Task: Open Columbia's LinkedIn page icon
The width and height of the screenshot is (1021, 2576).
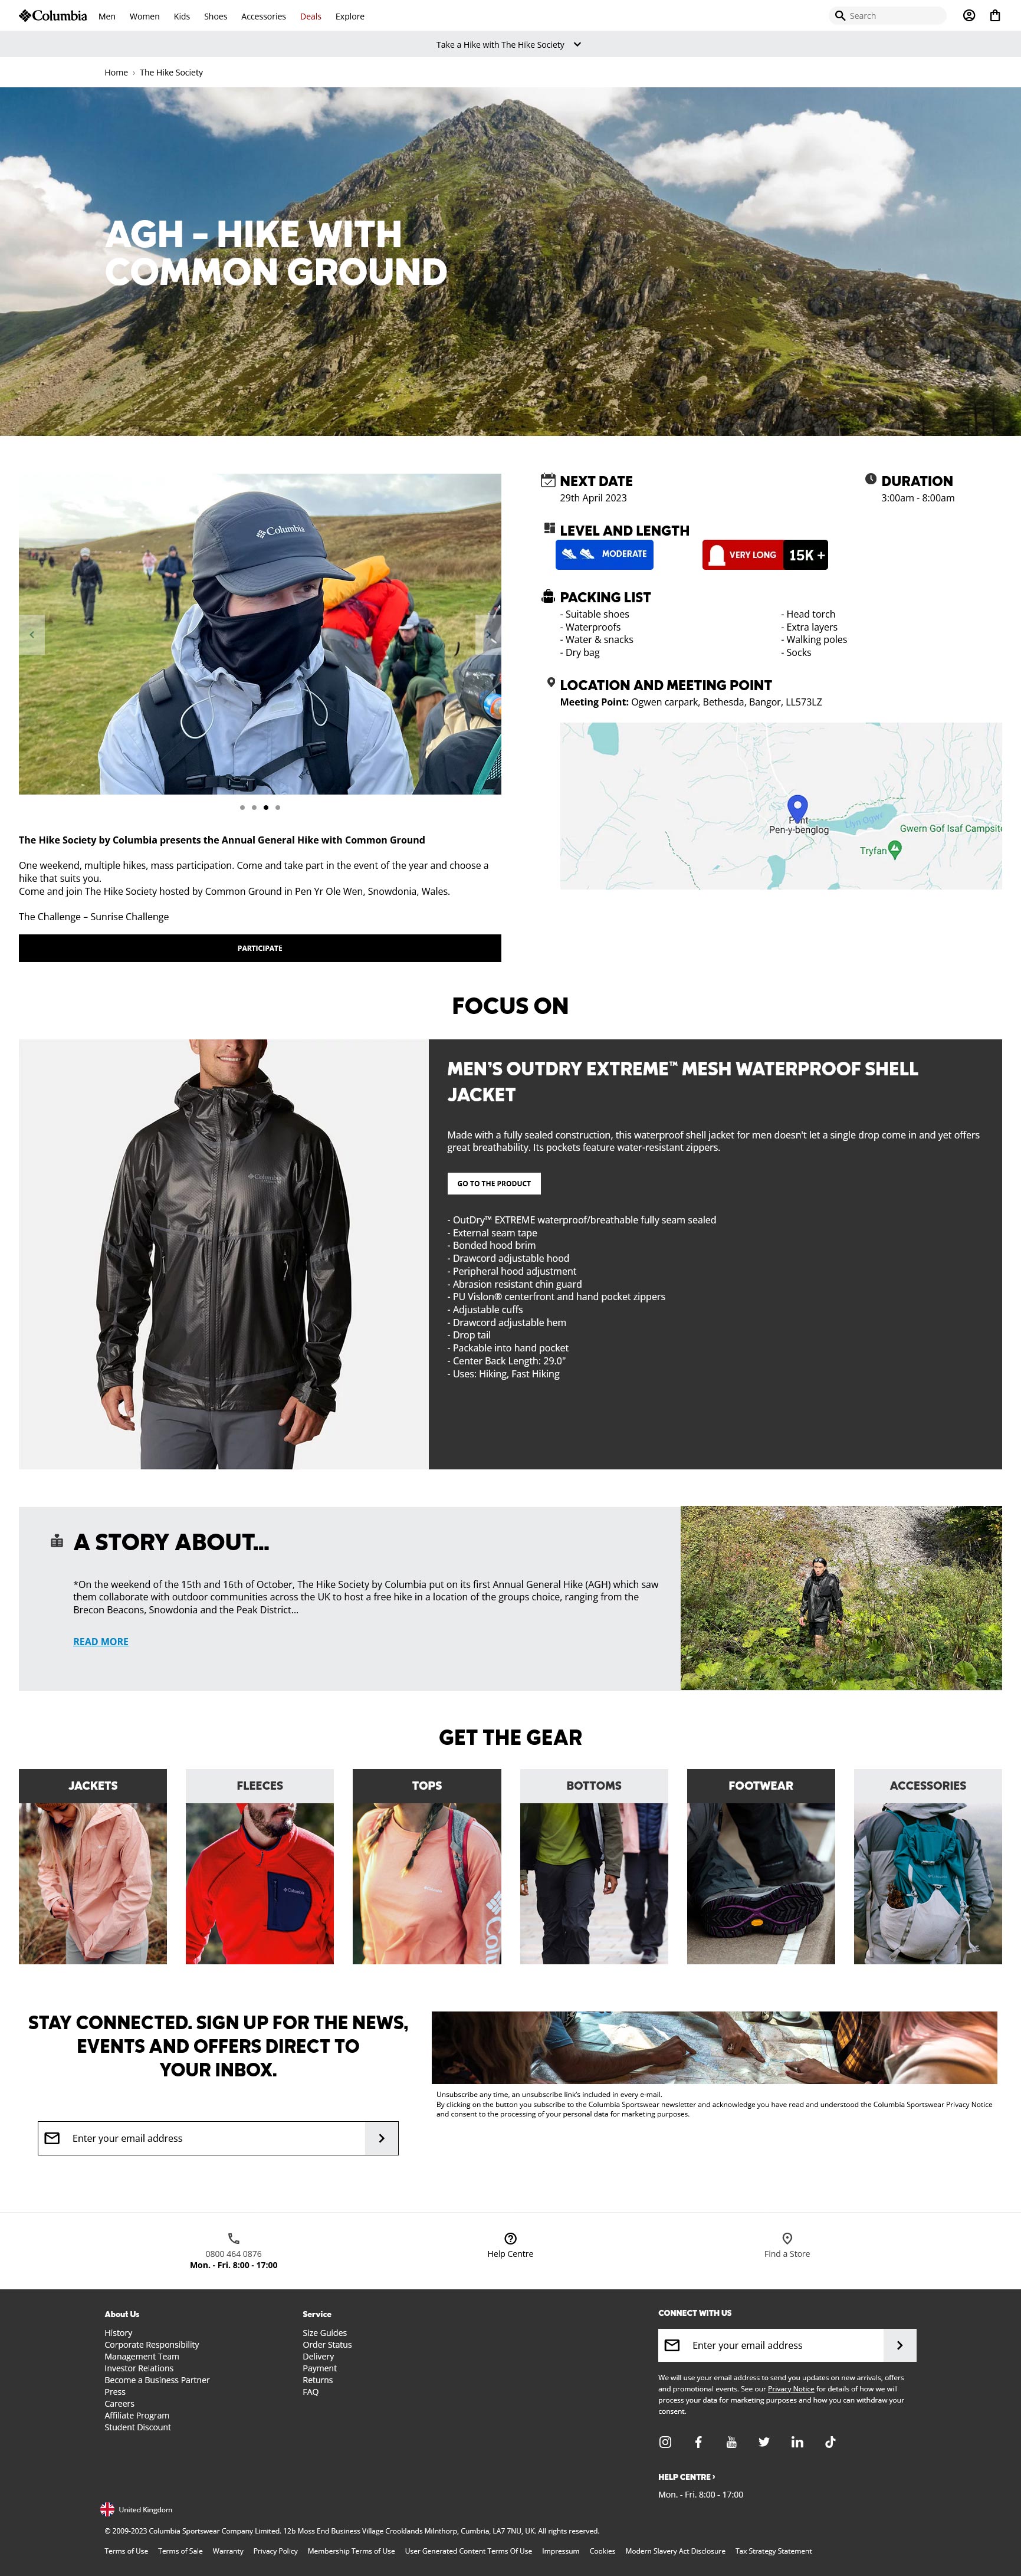Action: click(797, 2441)
